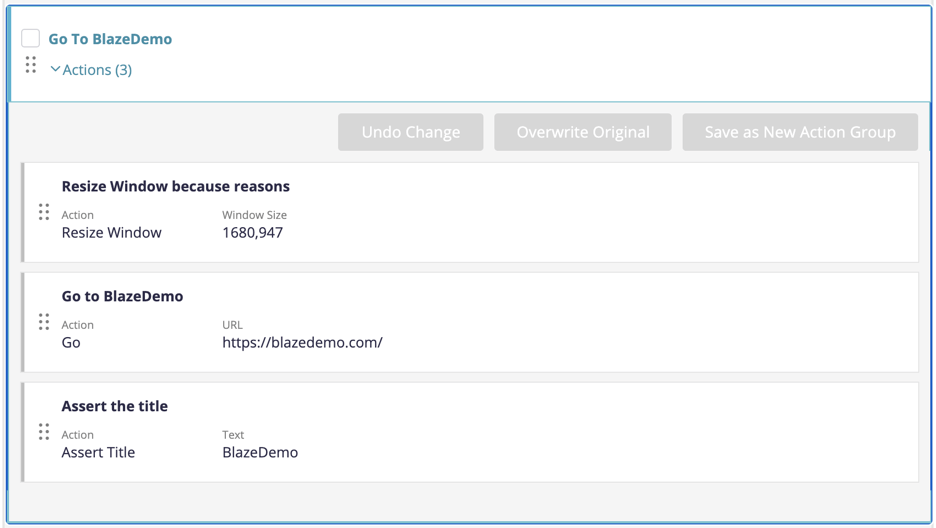Click the Window Size value 1680,947

click(x=253, y=233)
